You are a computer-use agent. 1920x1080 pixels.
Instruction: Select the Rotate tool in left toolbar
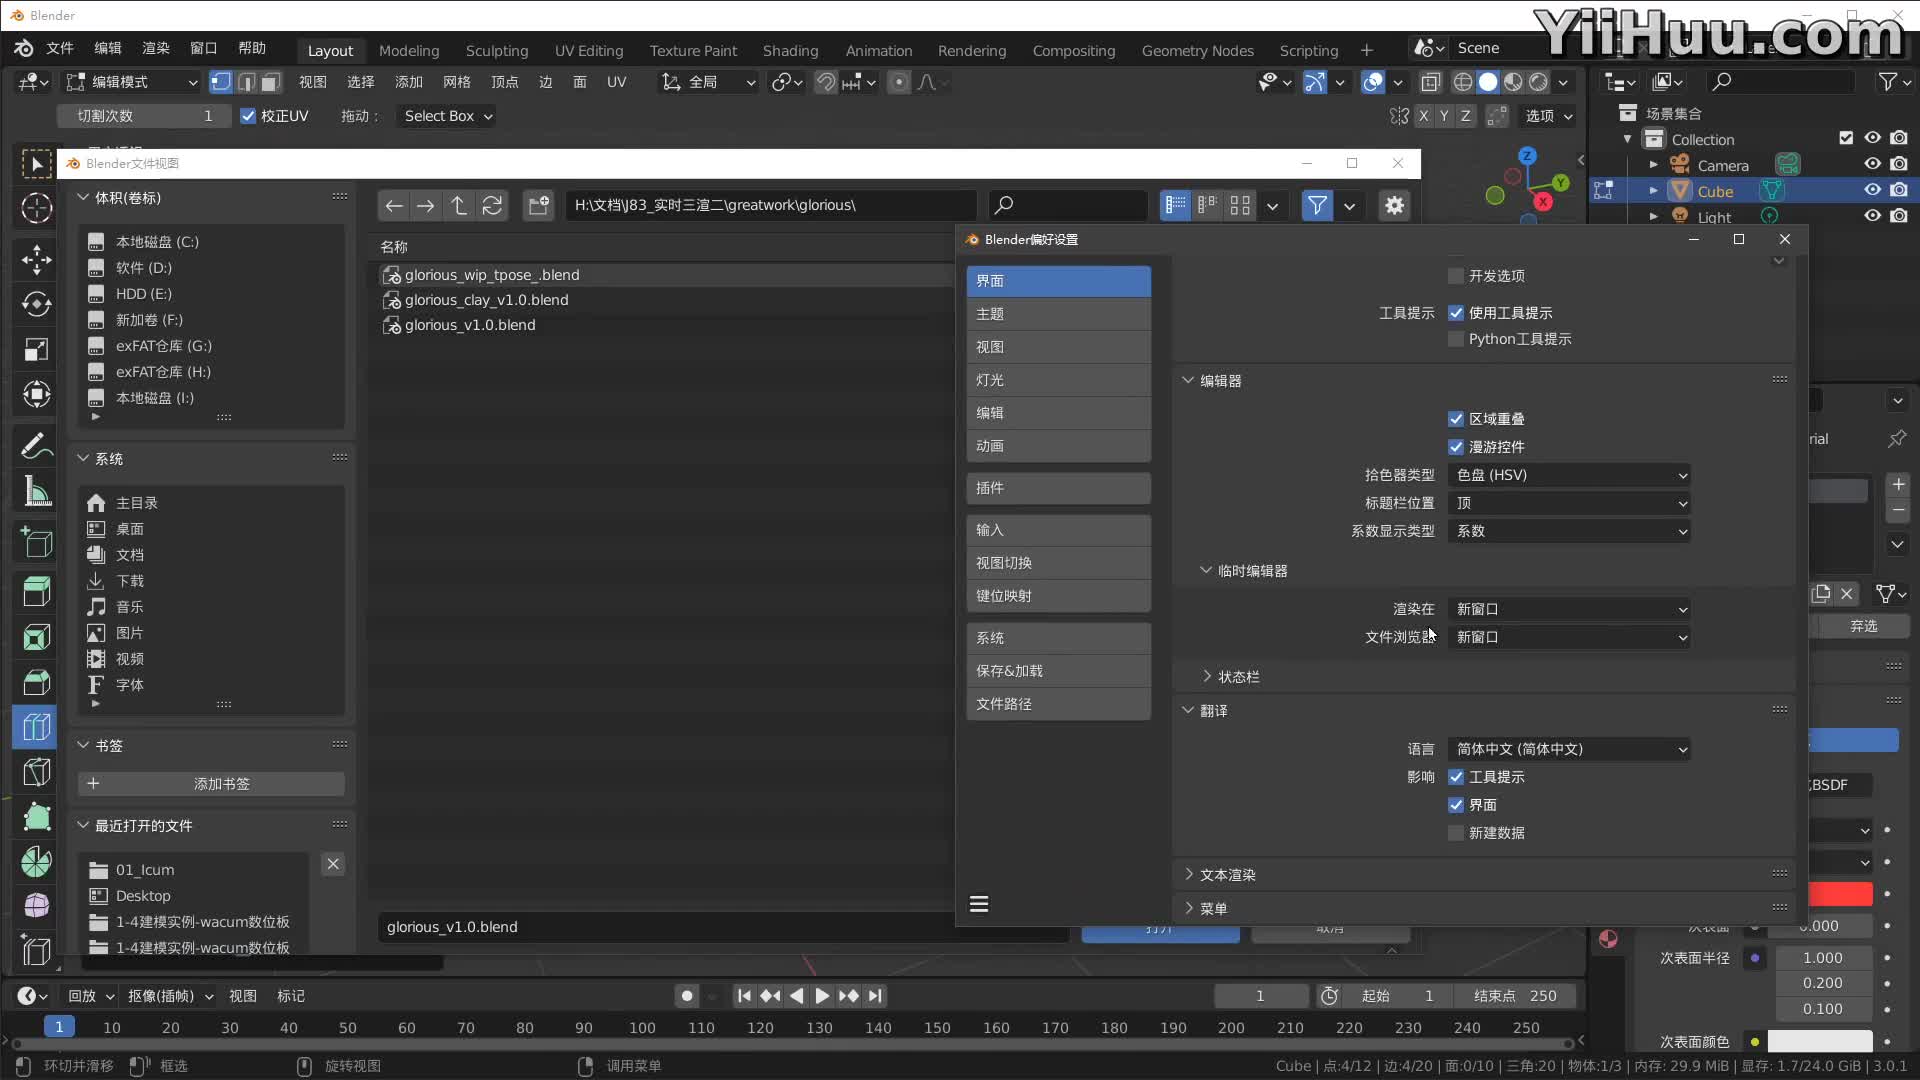tap(37, 304)
